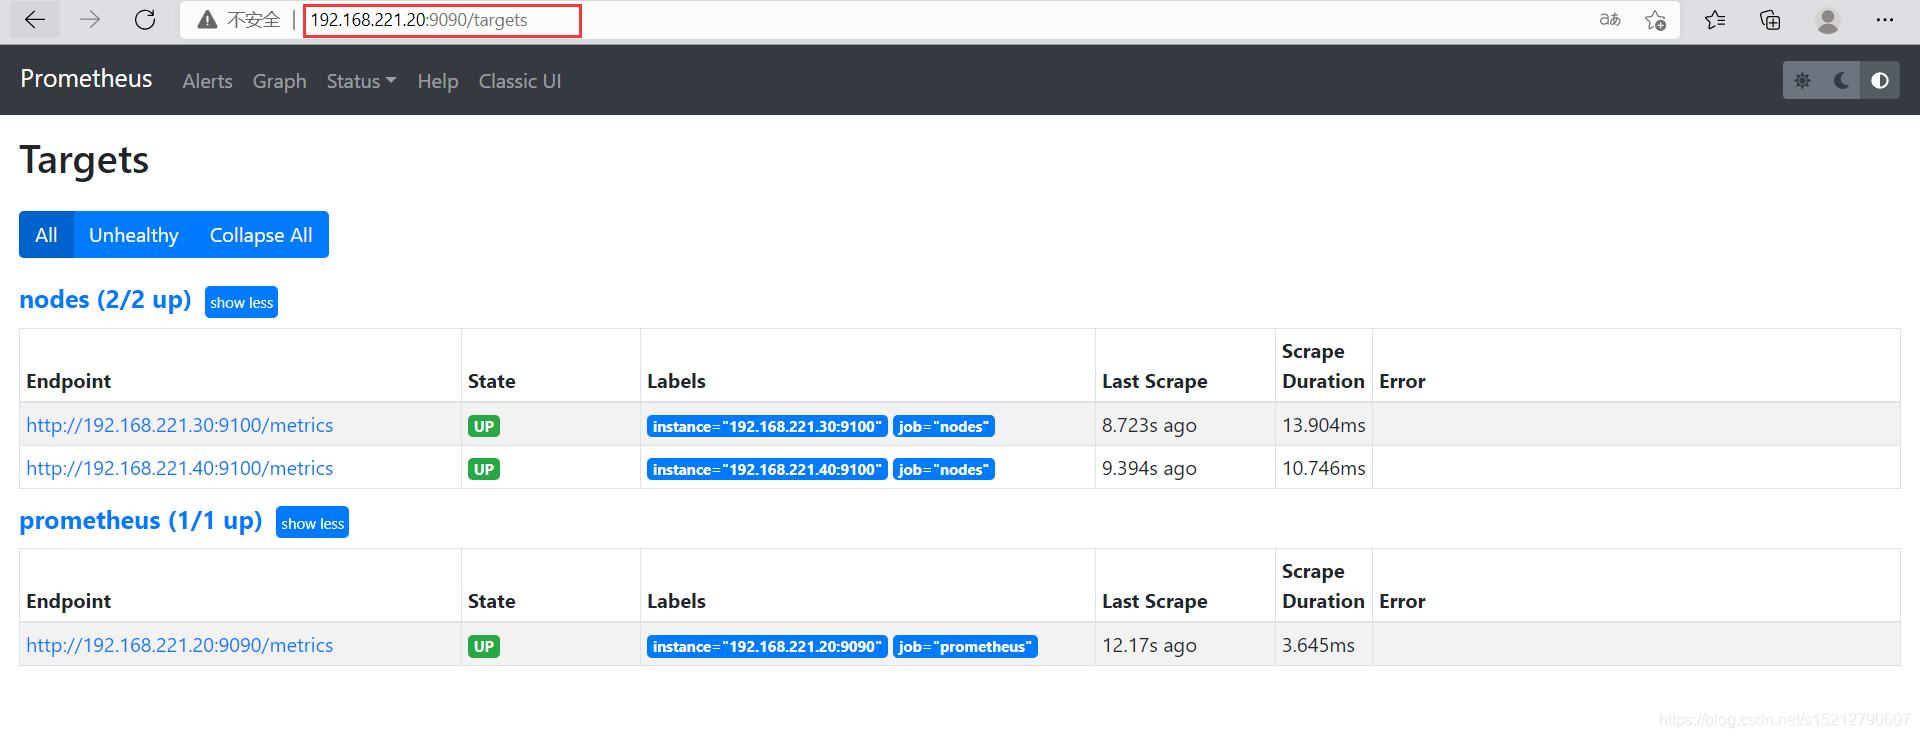The height and width of the screenshot is (738, 1920).
Task: Select the auto contrast theme icon
Action: tap(1880, 80)
